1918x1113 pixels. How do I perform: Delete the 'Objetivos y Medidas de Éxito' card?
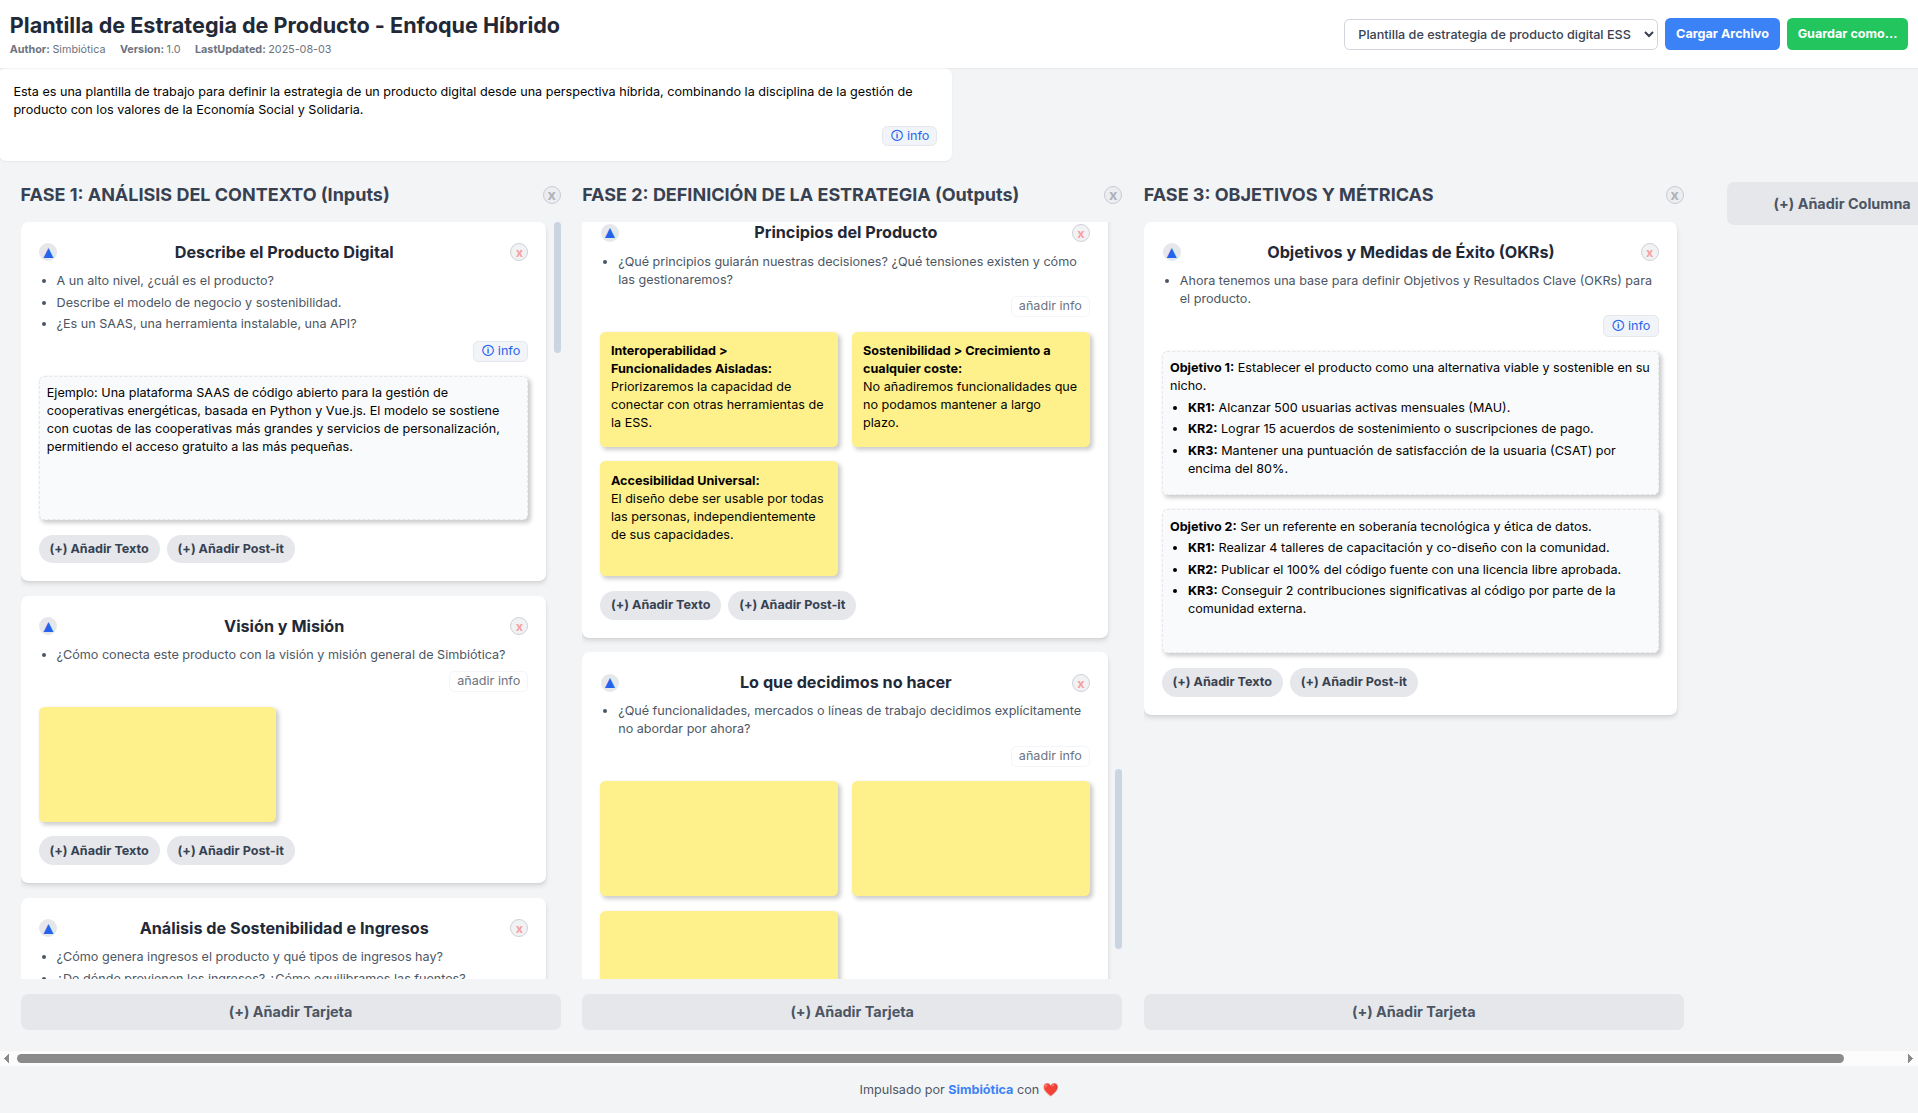pyautogui.click(x=1649, y=252)
